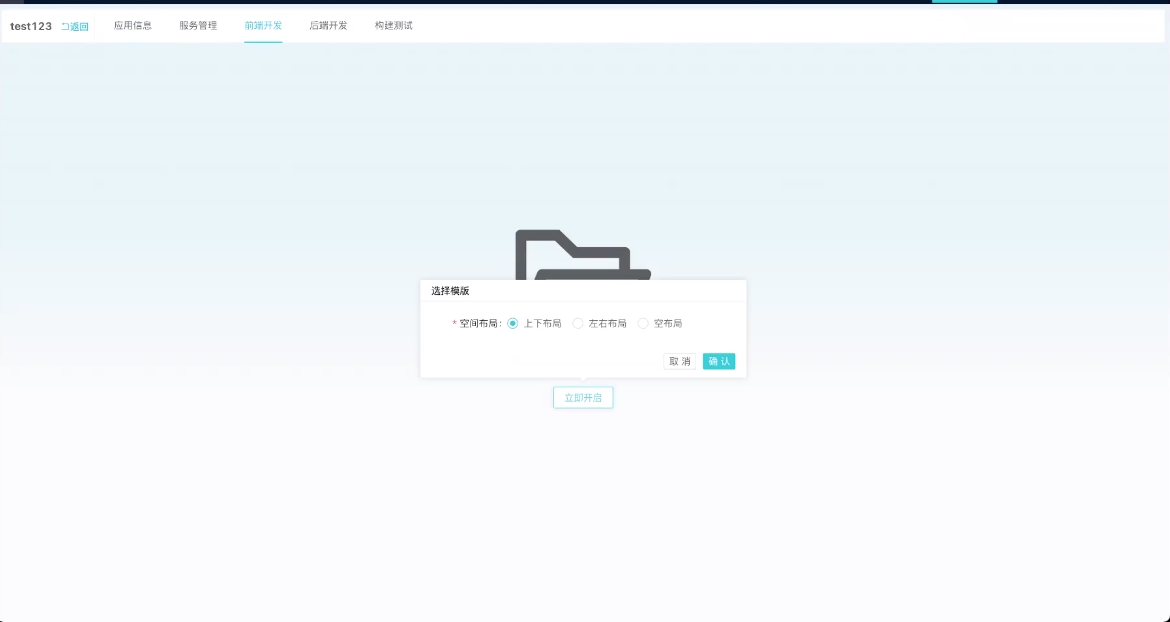Viewport: 1170px width, 622px height.
Task: Click the teal segment in the top bar
Action: [x=964, y=2]
